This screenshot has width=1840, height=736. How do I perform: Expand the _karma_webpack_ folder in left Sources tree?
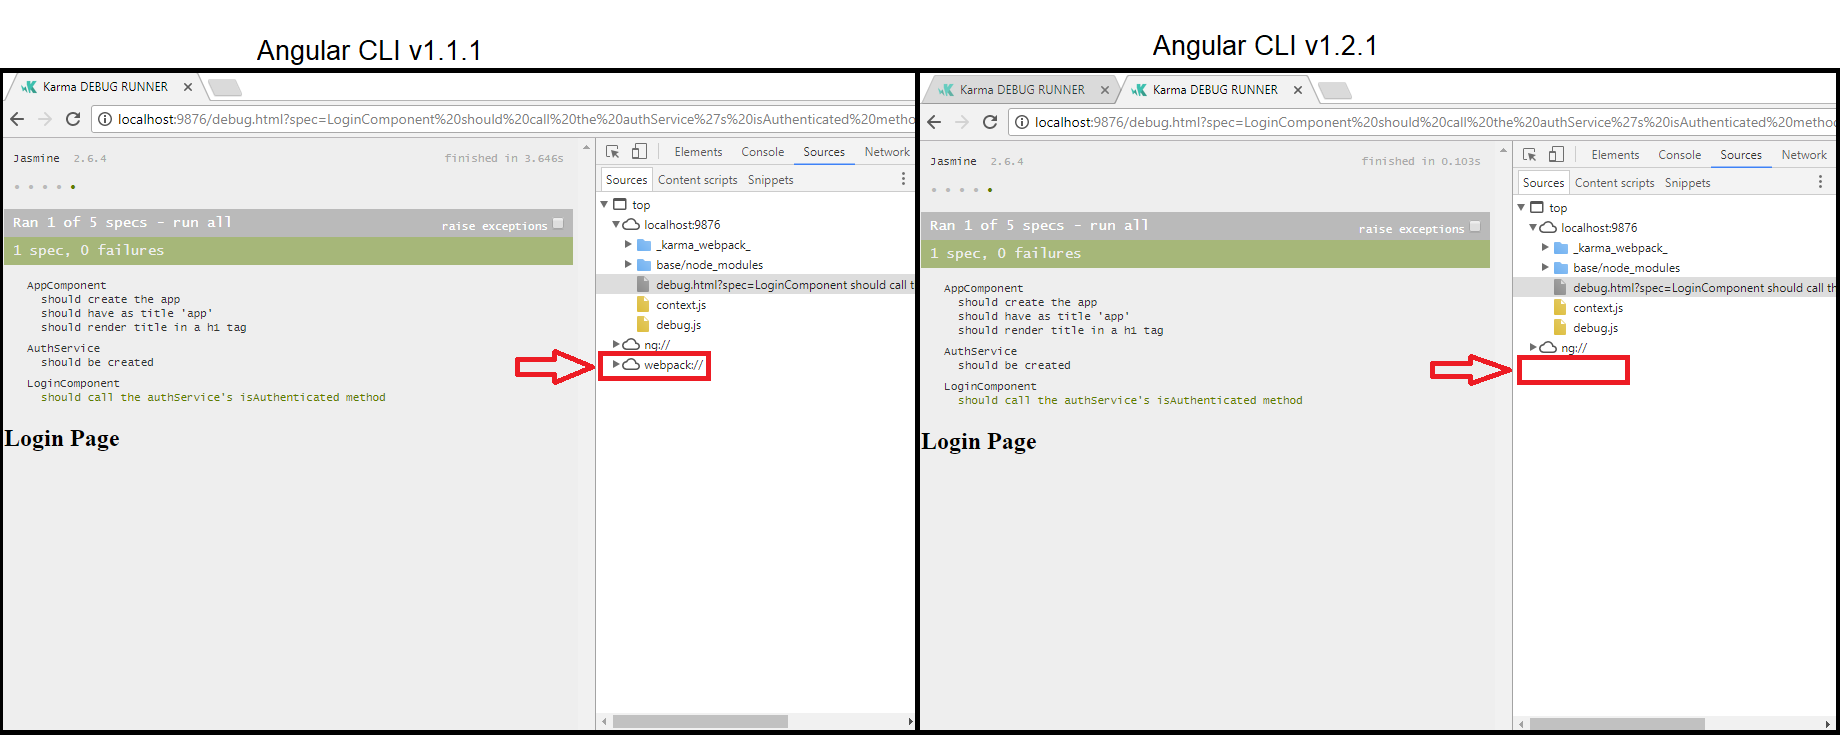628,244
